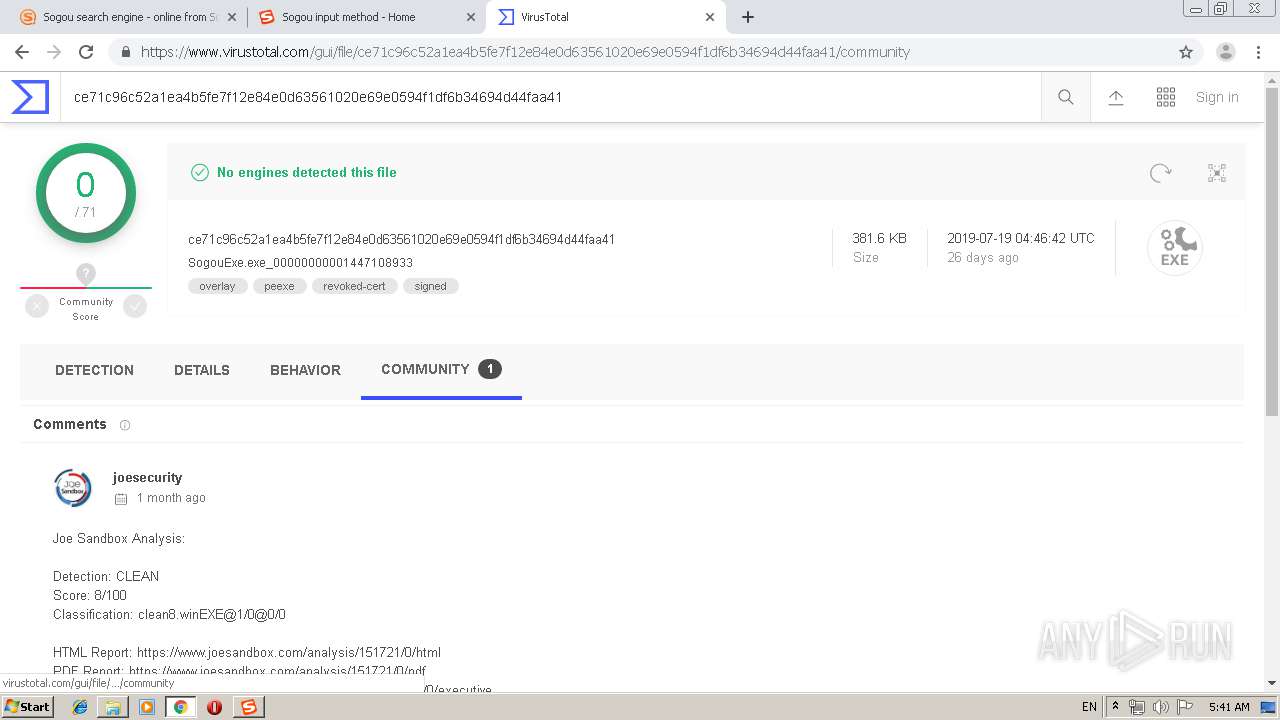Click the browser forward button
The image size is (1280, 720).
coord(54,52)
